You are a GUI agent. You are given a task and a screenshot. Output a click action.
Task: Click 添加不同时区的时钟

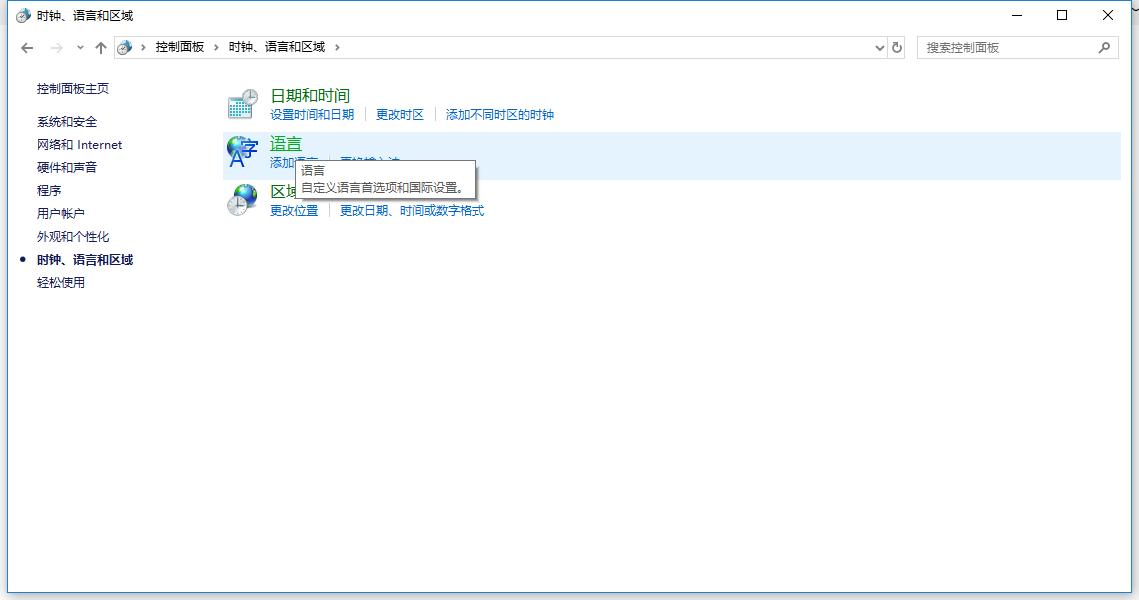[x=500, y=114]
